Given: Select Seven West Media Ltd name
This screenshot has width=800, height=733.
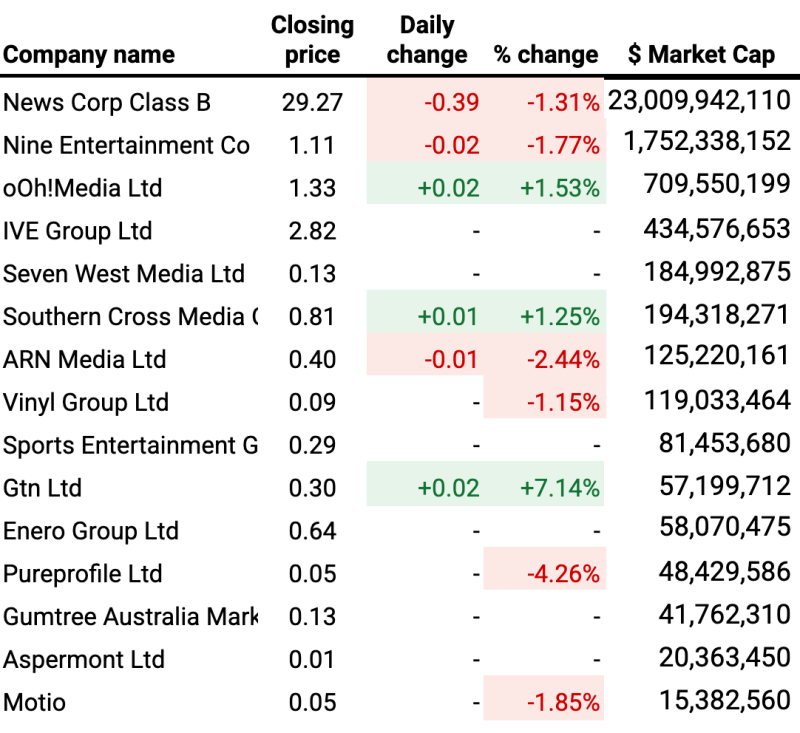Looking at the screenshot, I should pyautogui.click(x=124, y=274).
